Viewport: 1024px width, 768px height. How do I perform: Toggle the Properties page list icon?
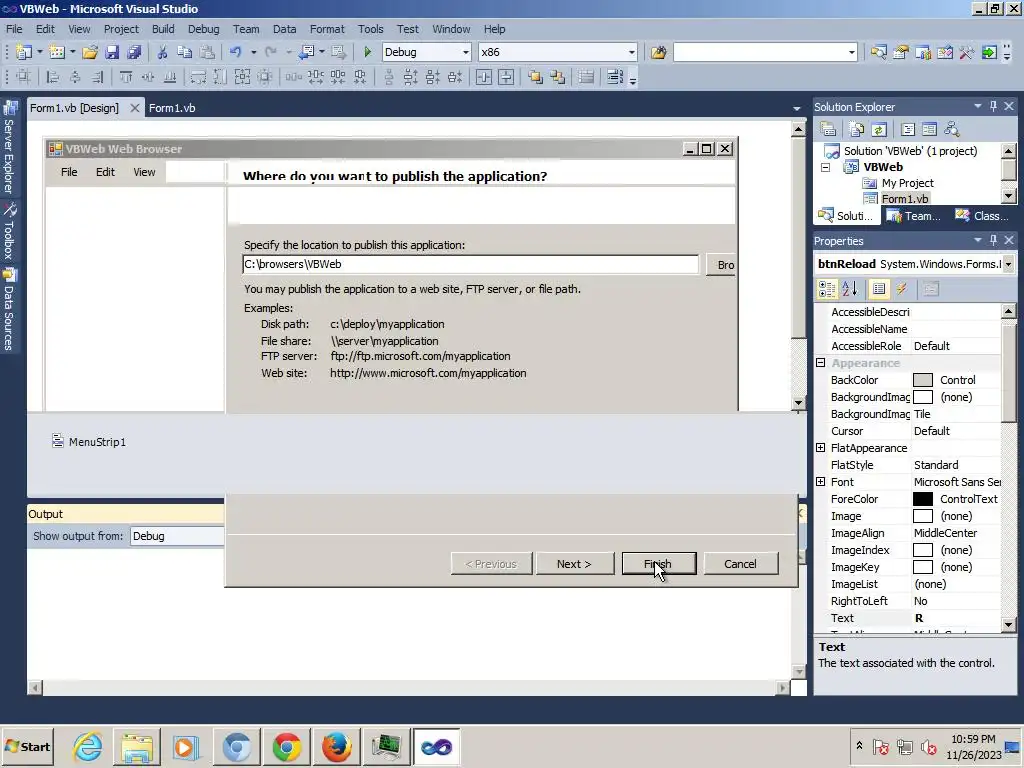[879, 289]
